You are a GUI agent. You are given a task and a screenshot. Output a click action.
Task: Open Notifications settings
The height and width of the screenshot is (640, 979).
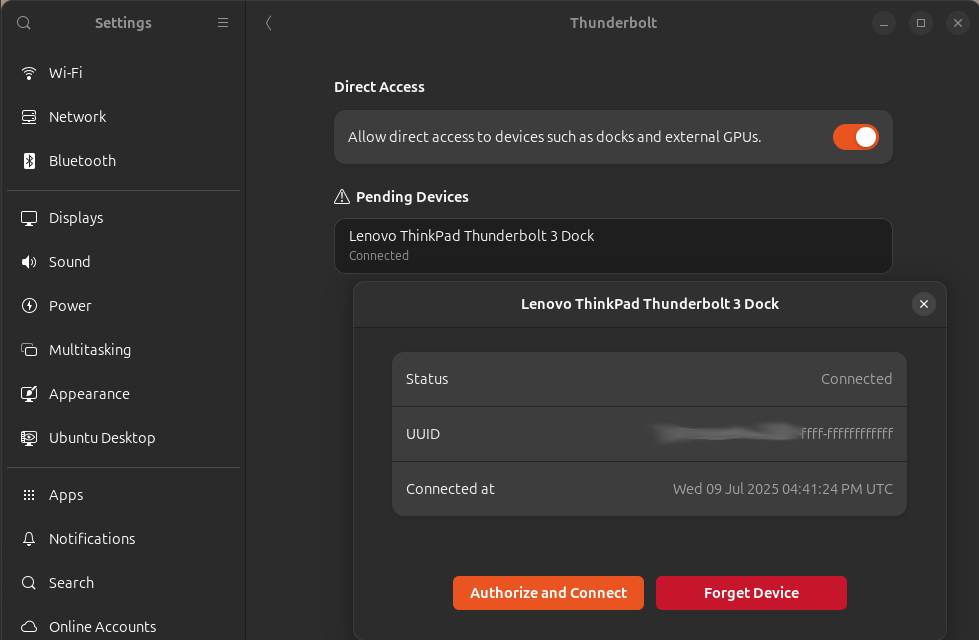pyautogui.click(x=124, y=539)
